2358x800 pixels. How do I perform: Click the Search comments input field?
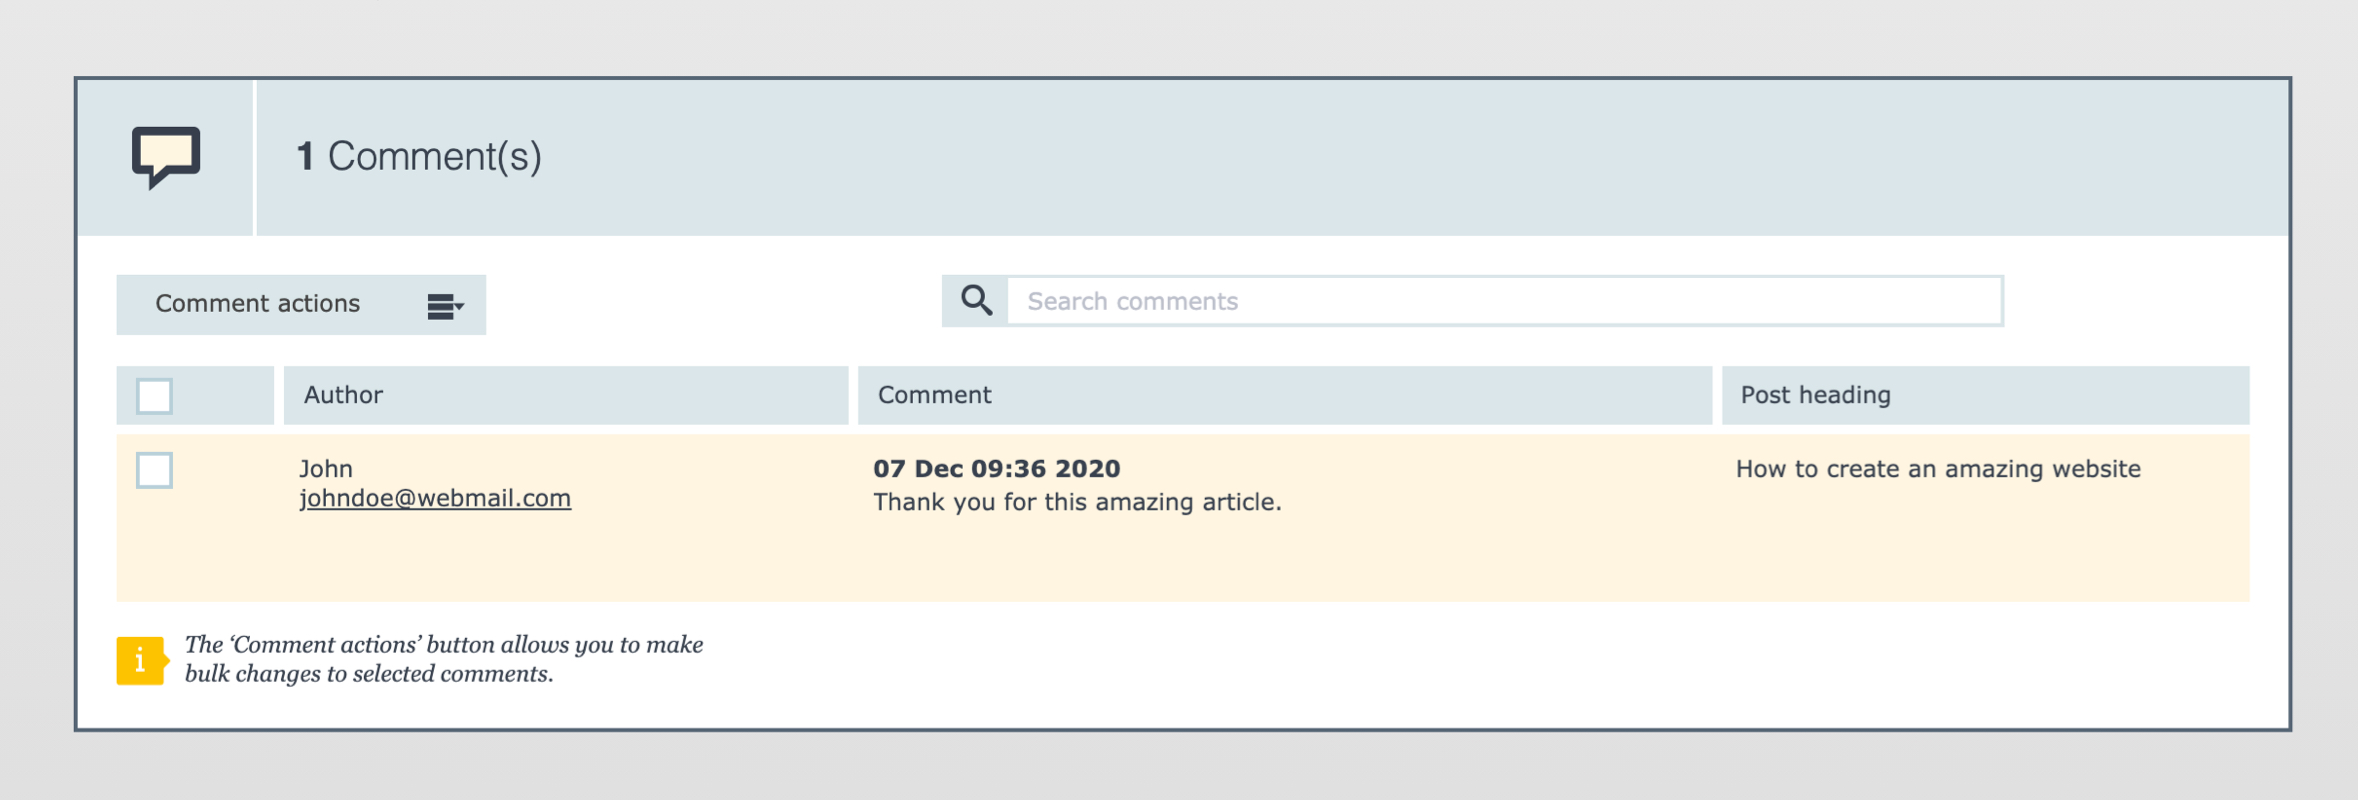(x=1505, y=301)
